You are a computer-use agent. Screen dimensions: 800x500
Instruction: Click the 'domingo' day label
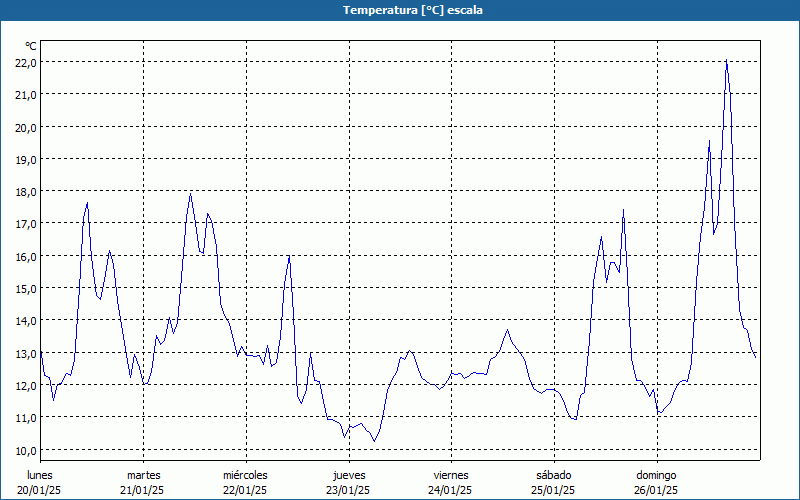click(656, 475)
